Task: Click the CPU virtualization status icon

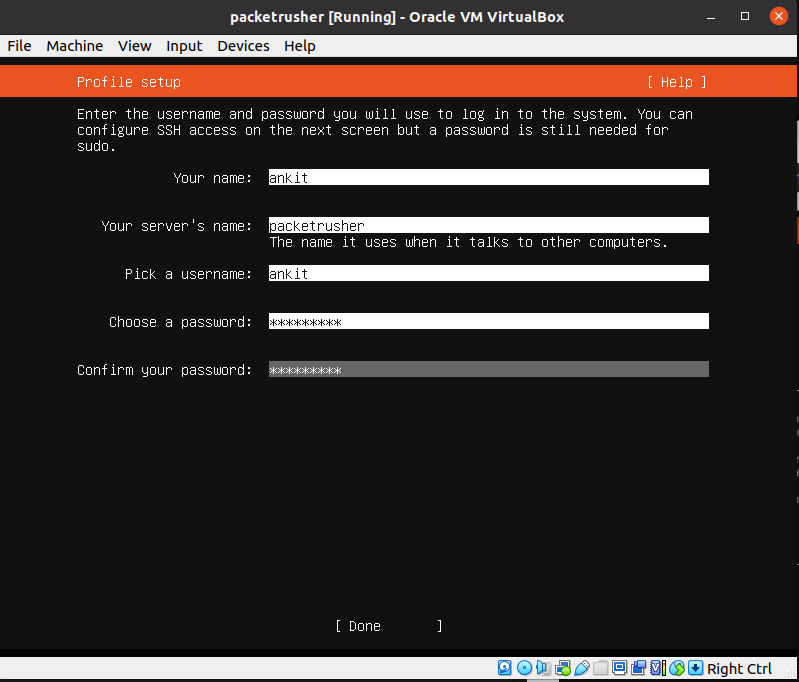Action: tap(658, 668)
